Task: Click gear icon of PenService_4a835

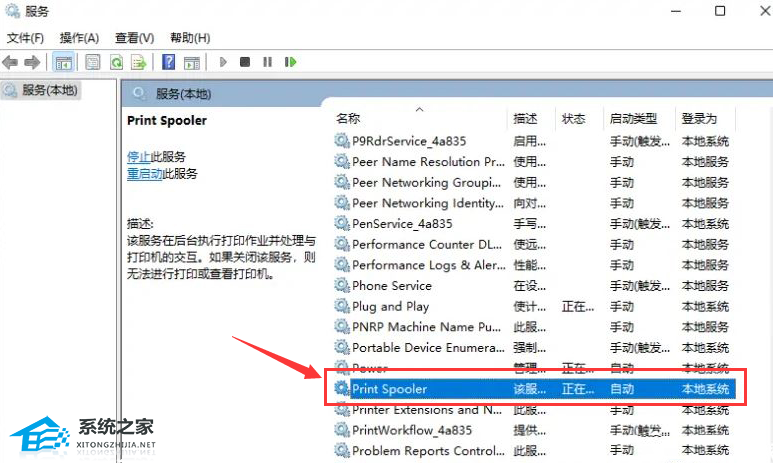Action: point(342,223)
